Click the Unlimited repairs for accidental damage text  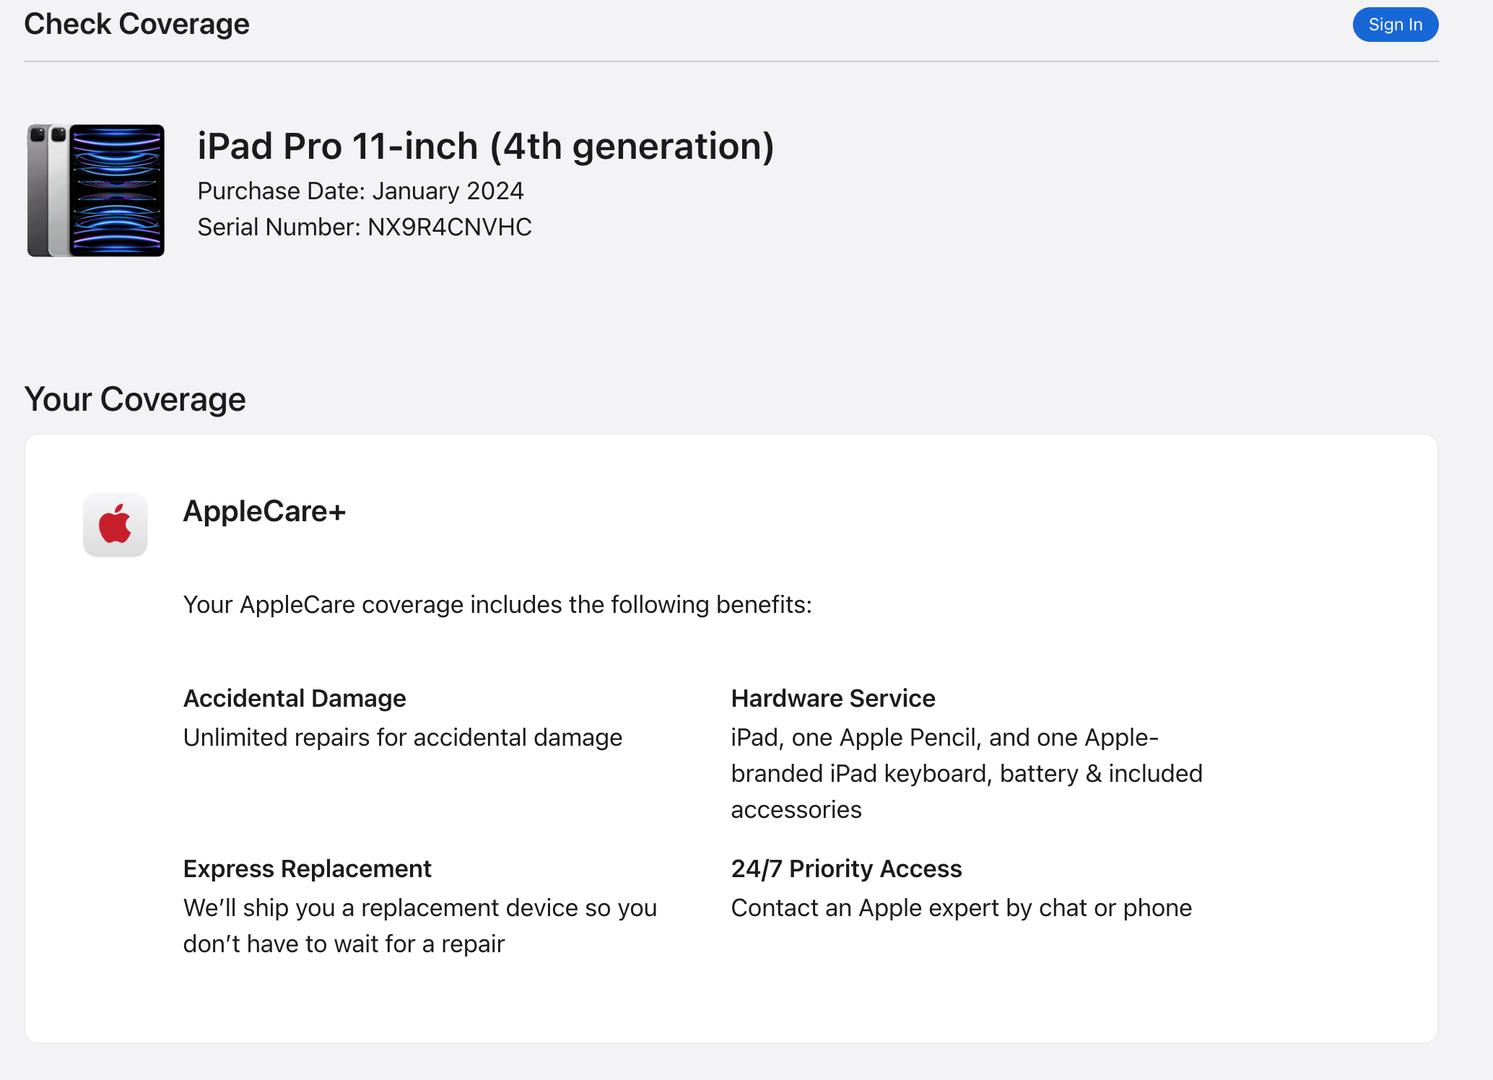click(x=402, y=738)
